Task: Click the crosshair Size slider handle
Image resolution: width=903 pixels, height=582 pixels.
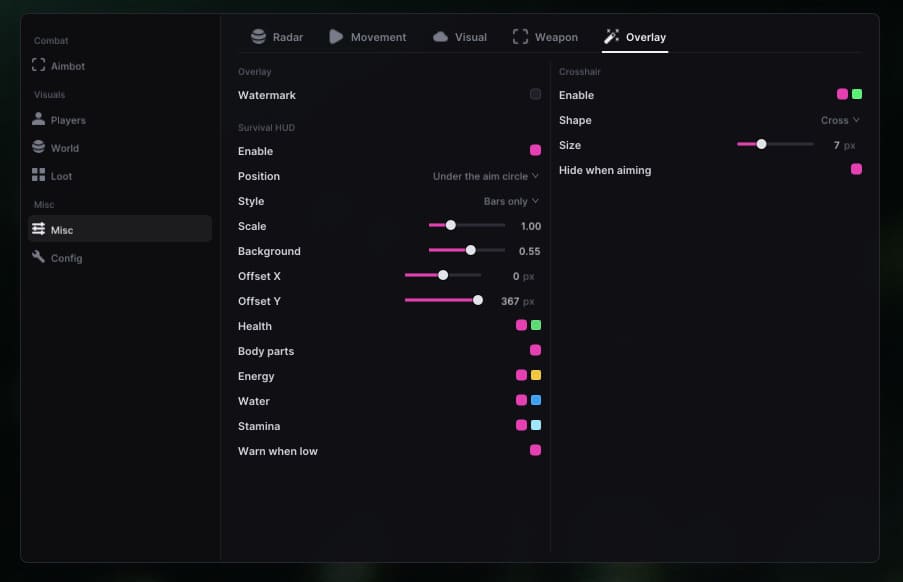Action: 761,144
